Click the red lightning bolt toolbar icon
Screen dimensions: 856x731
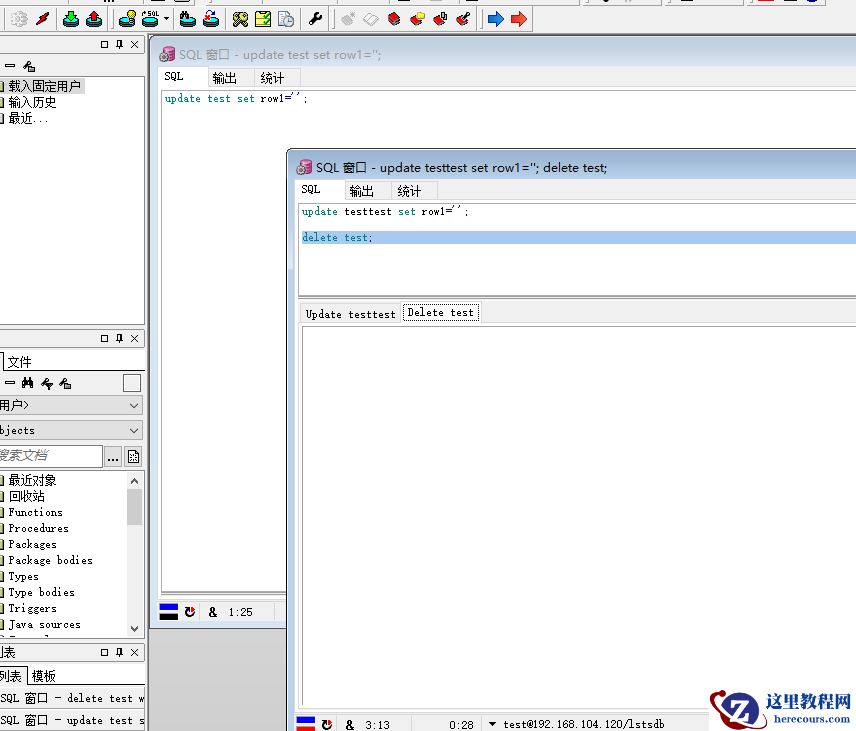point(42,19)
